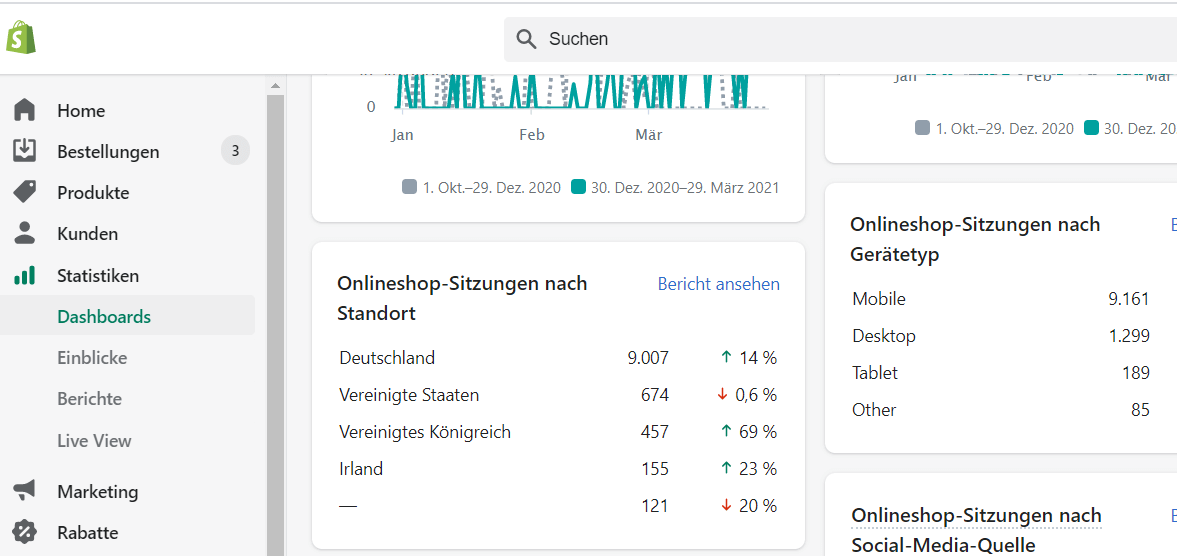Click the search magnifier icon

(x=527, y=39)
